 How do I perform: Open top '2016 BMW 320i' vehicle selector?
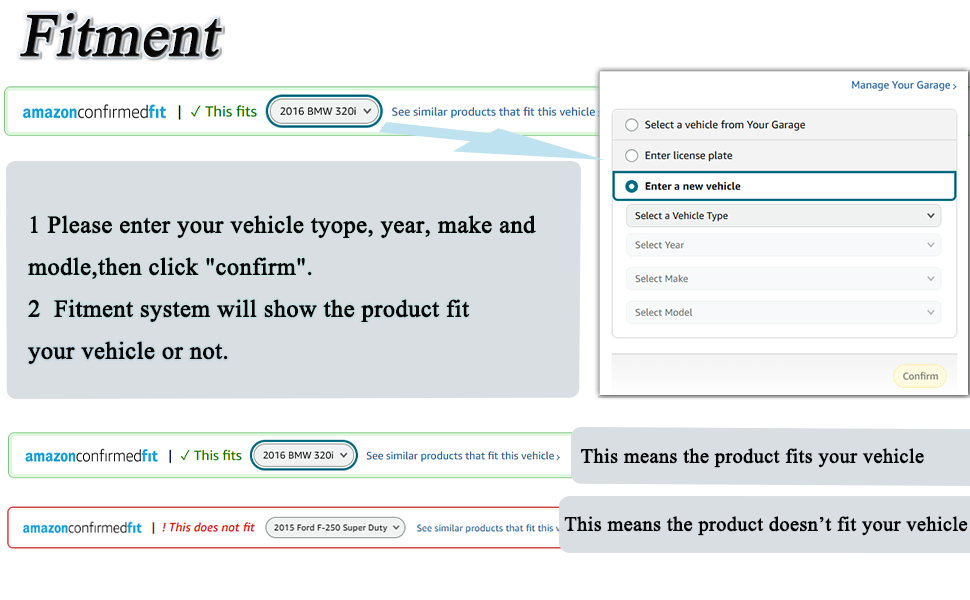pos(325,112)
